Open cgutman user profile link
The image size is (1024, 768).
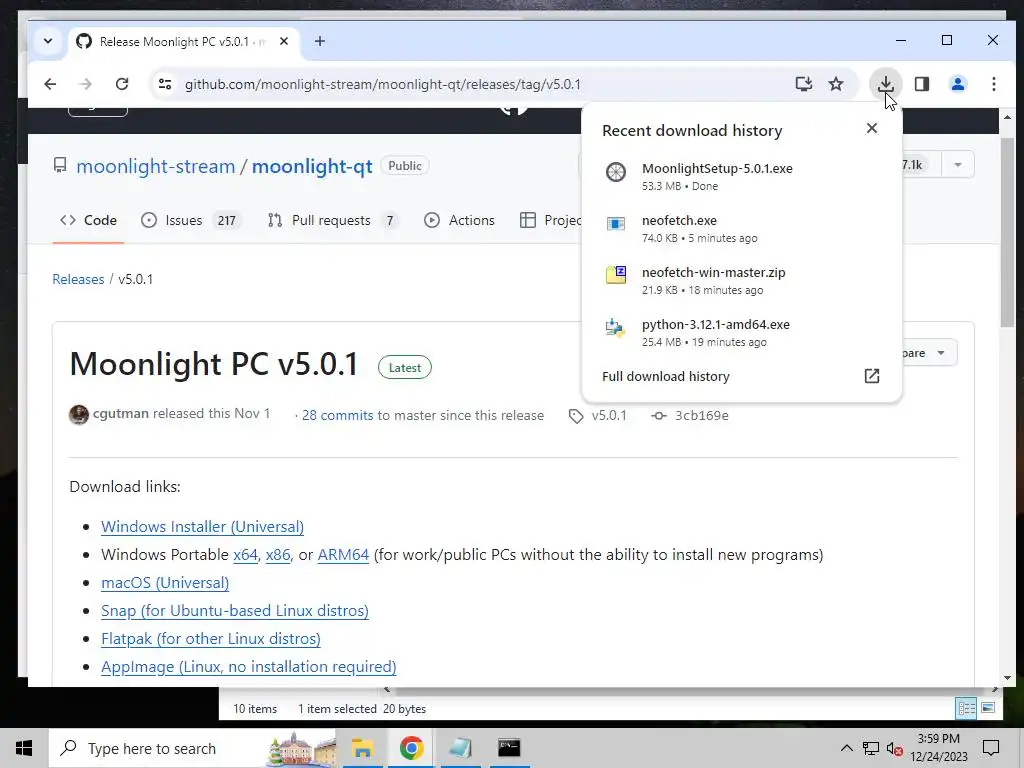[x=121, y=413]
